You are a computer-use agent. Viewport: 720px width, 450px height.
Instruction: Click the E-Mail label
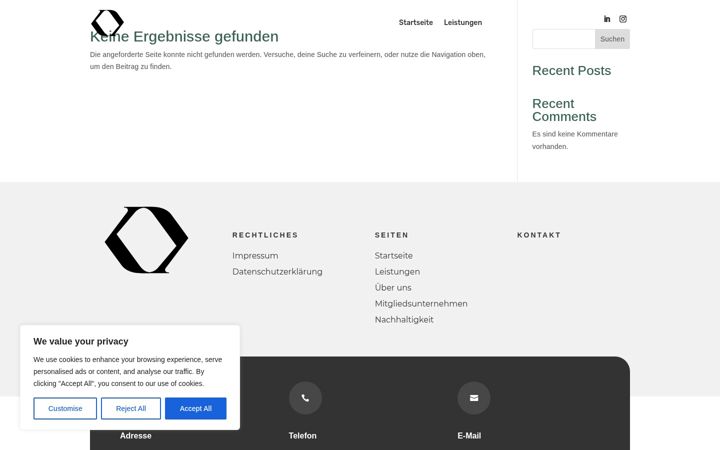tap(469, 436)
